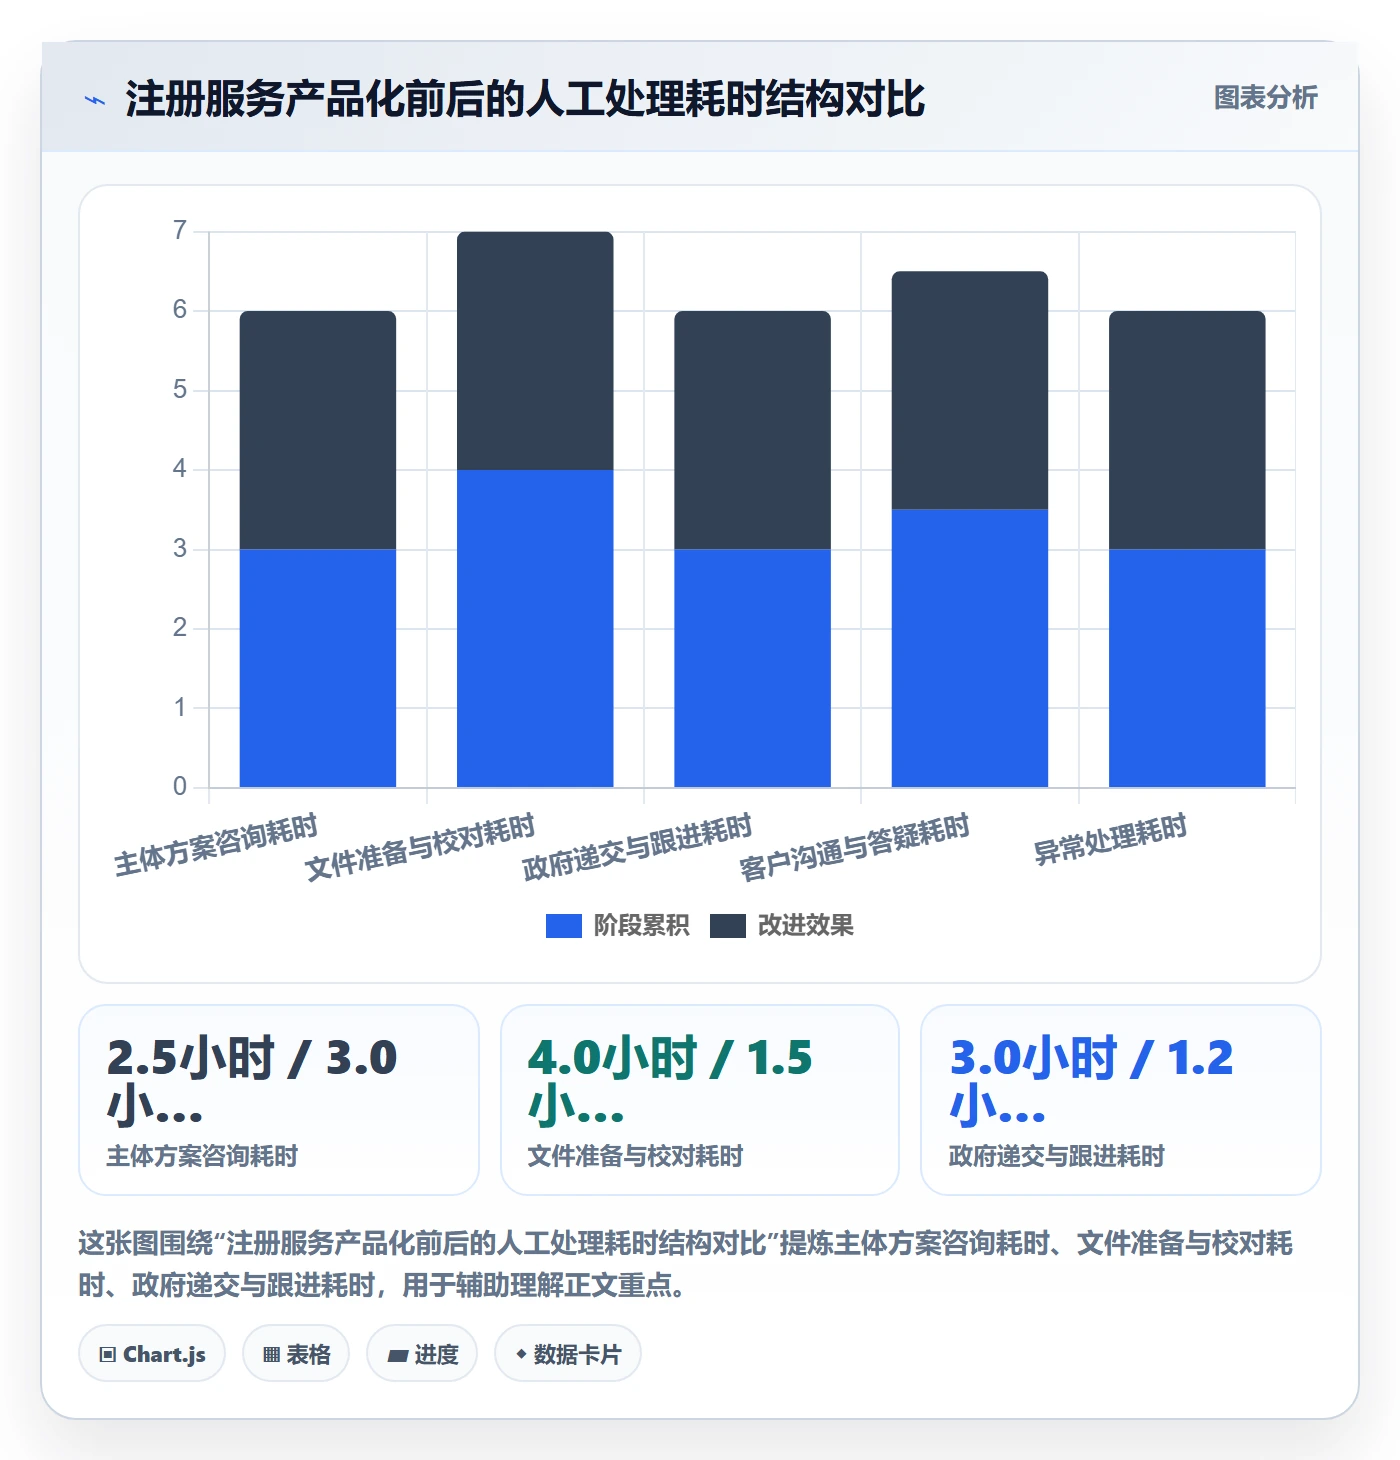
Task: Click the 文件准备与校对耗时 card caption
Action: click(x=635, y=1156)
